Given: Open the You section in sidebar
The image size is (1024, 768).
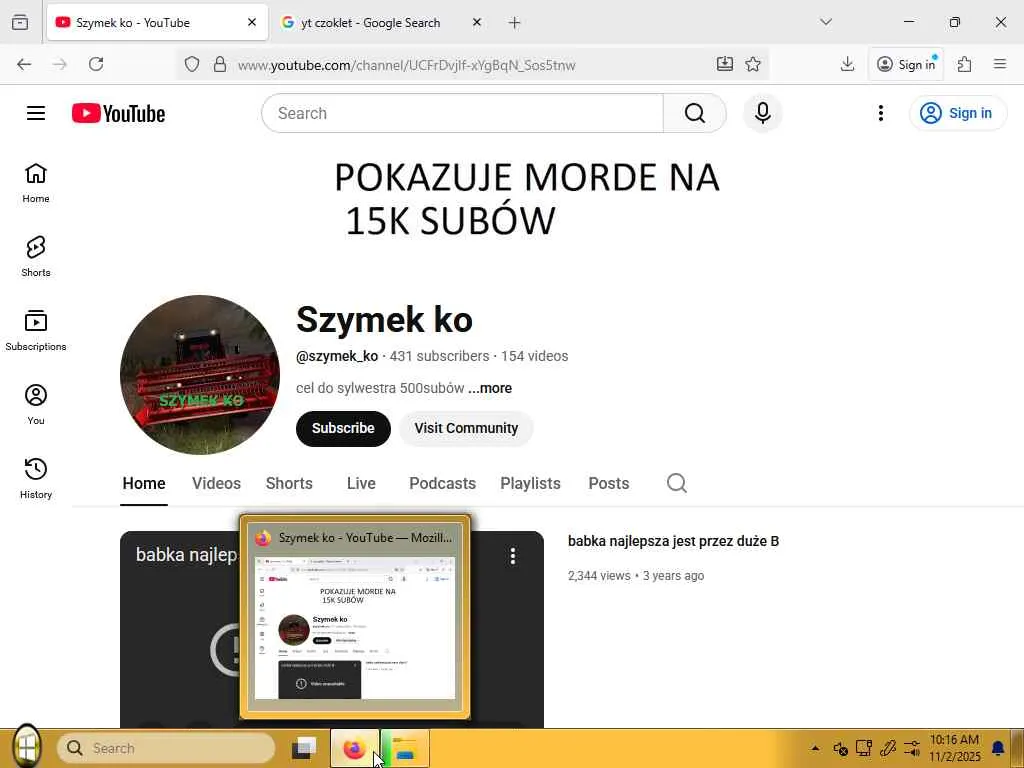Looking at the screenshot, I should [36, 404].
